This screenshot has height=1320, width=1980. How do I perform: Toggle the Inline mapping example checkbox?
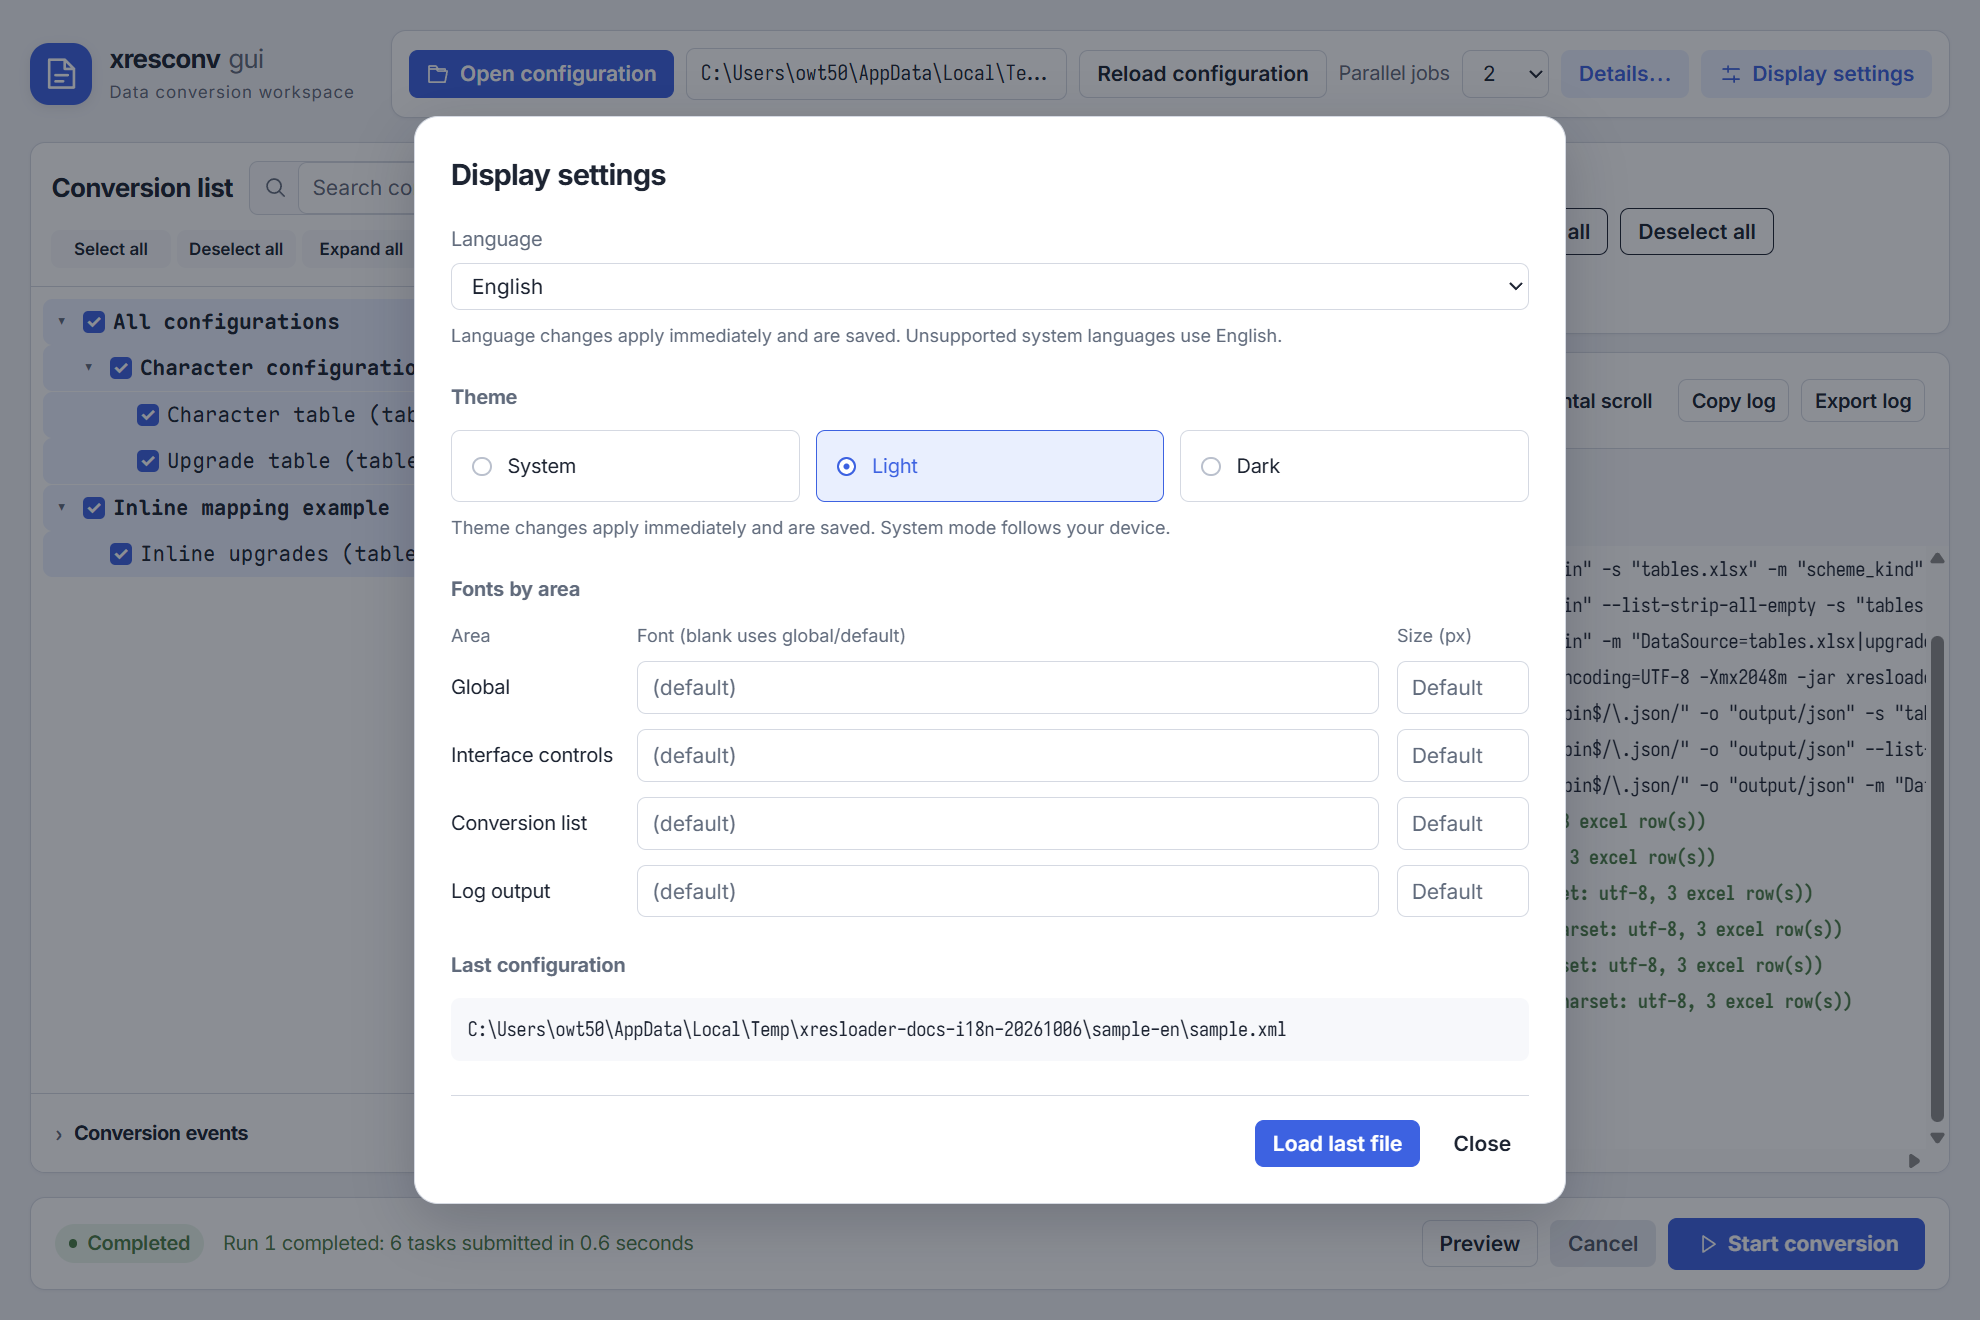[94, 508]
